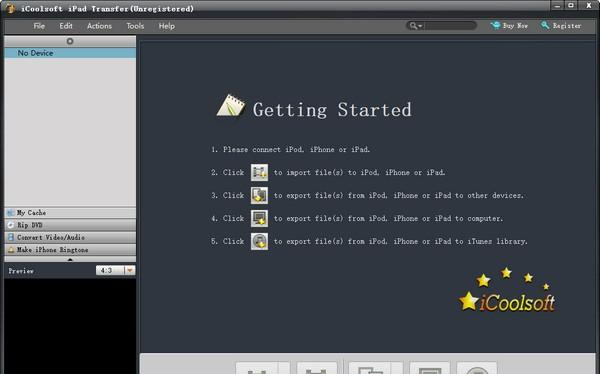Click the small up arrow above Preview
Viewport: 600px width, 374px height.
click(x=70, y=259)
